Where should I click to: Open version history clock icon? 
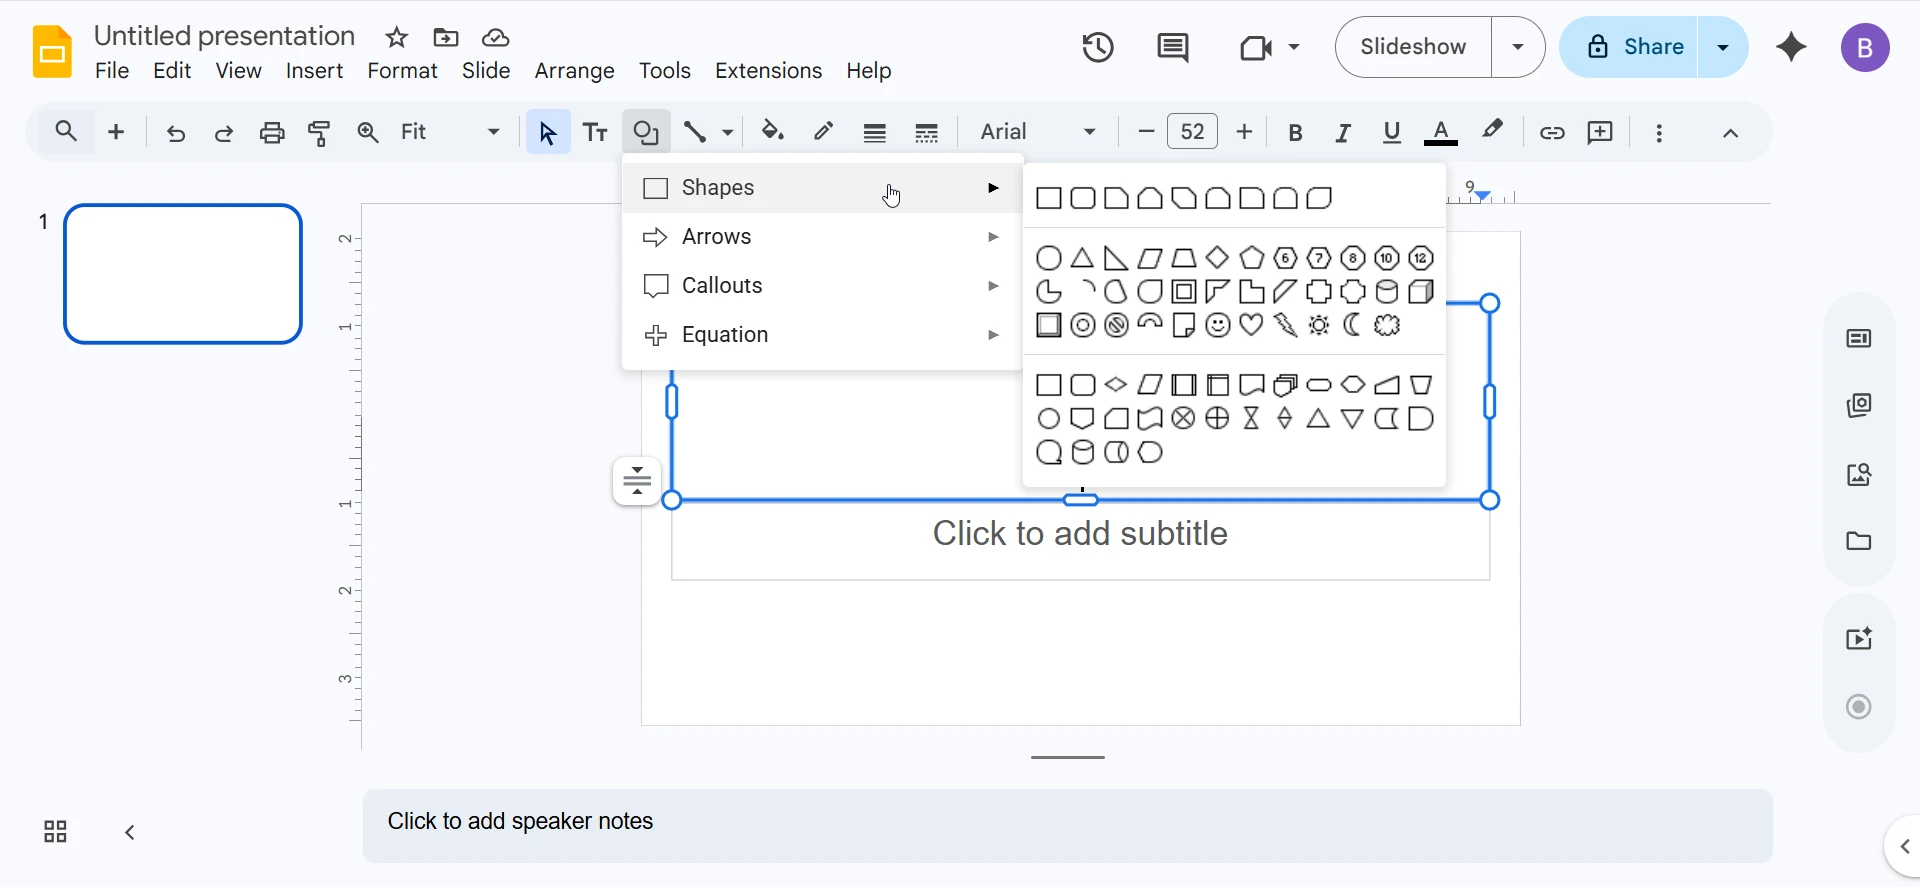[1098, 47]
